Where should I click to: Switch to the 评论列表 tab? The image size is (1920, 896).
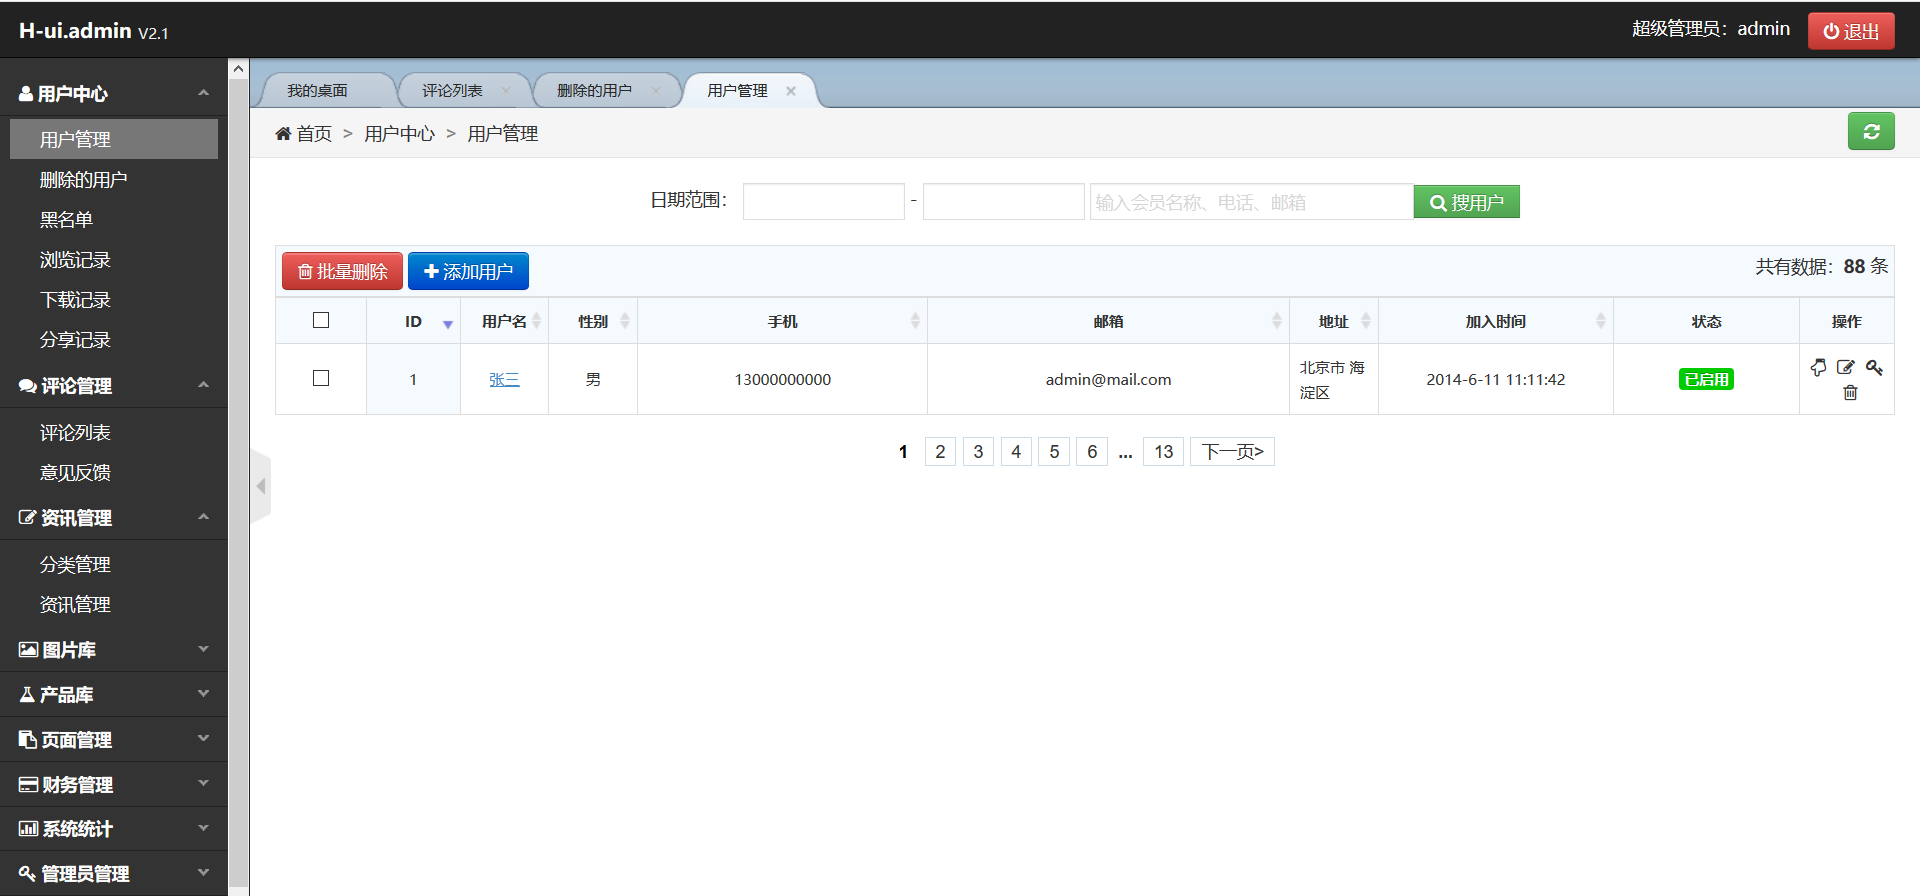(x=452, y=91)
